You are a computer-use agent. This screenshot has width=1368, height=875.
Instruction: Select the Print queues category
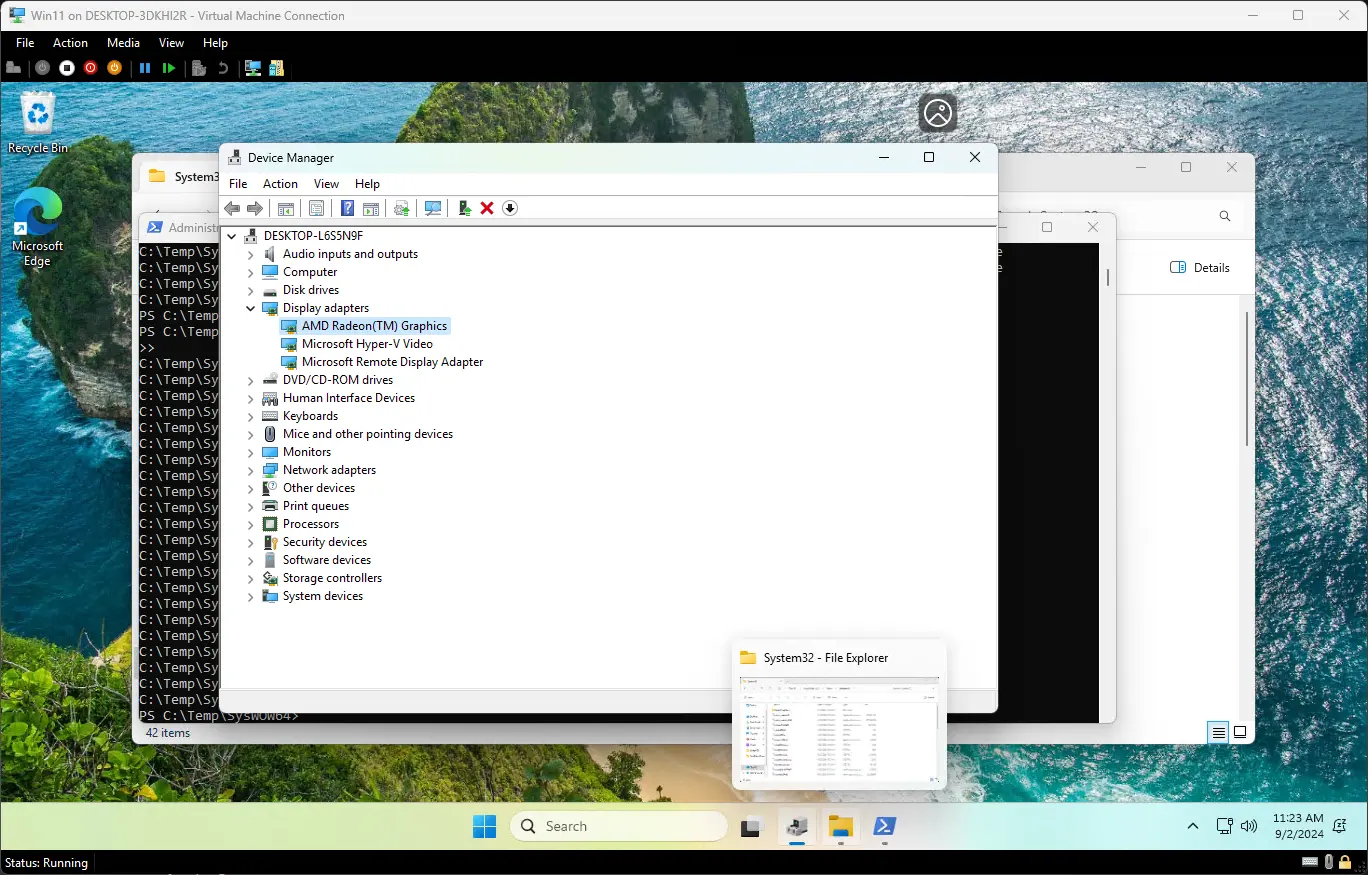pos(316,506)
